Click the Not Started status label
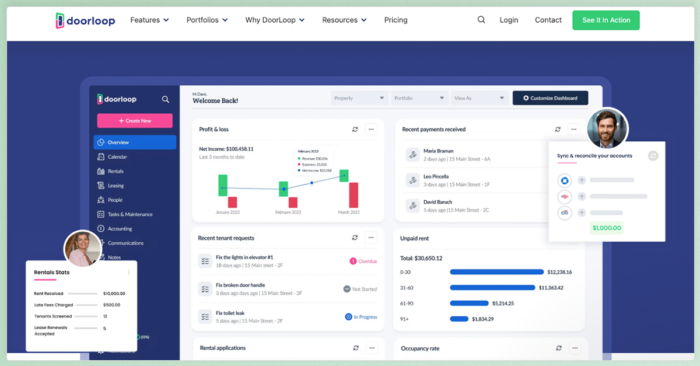 point(360,289)
